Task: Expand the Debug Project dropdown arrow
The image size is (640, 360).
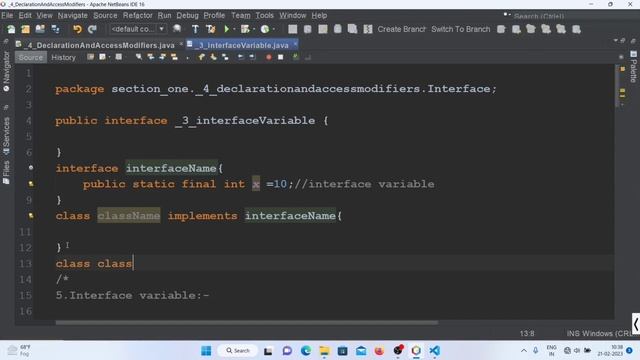Action: [x=254, y=29]
